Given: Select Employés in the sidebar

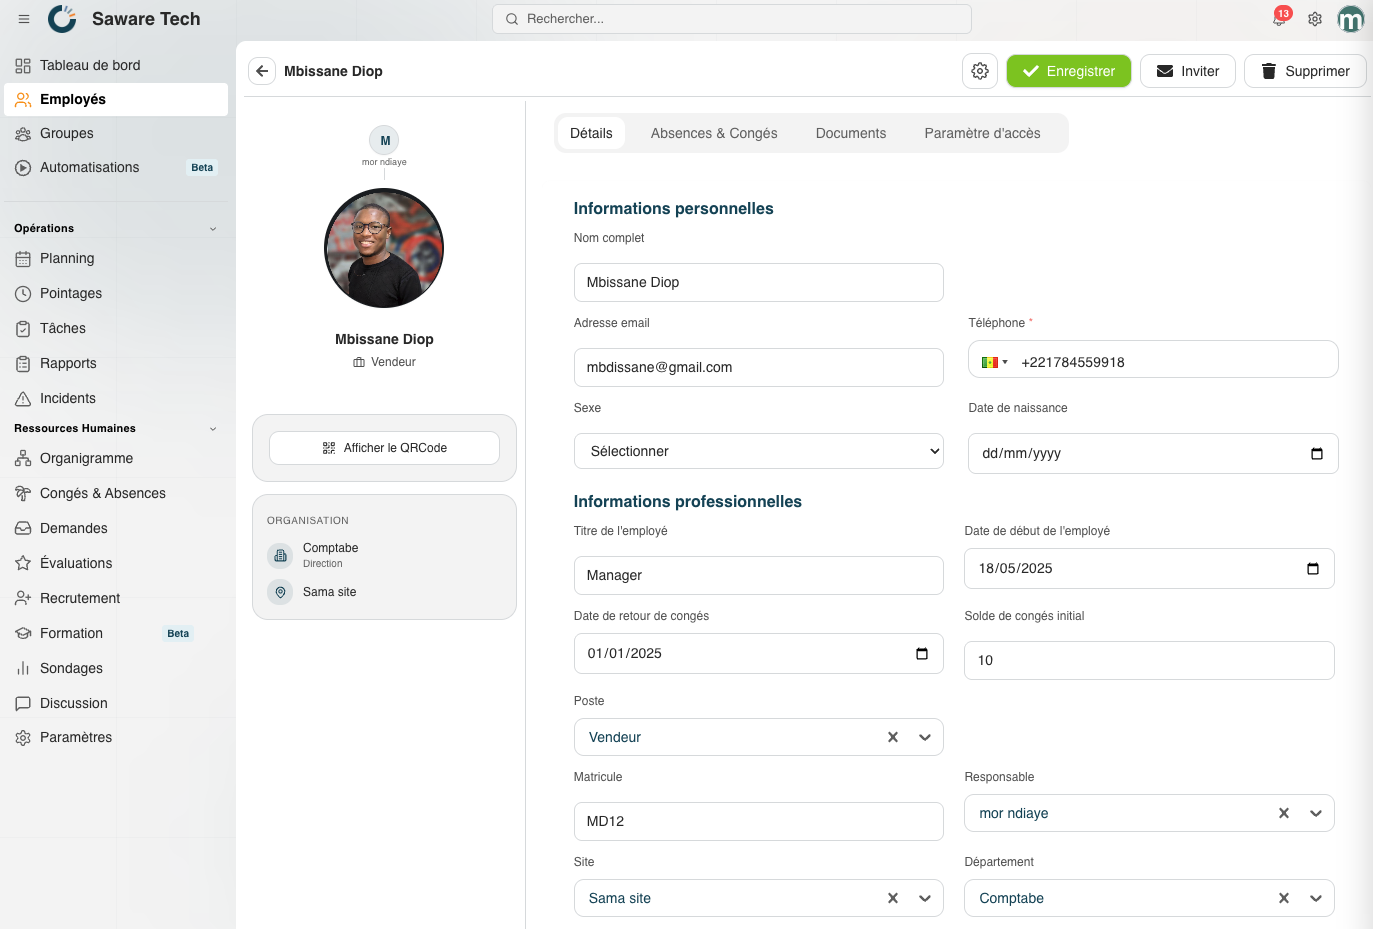Looking at the screenshot, I should pos(116,99).
